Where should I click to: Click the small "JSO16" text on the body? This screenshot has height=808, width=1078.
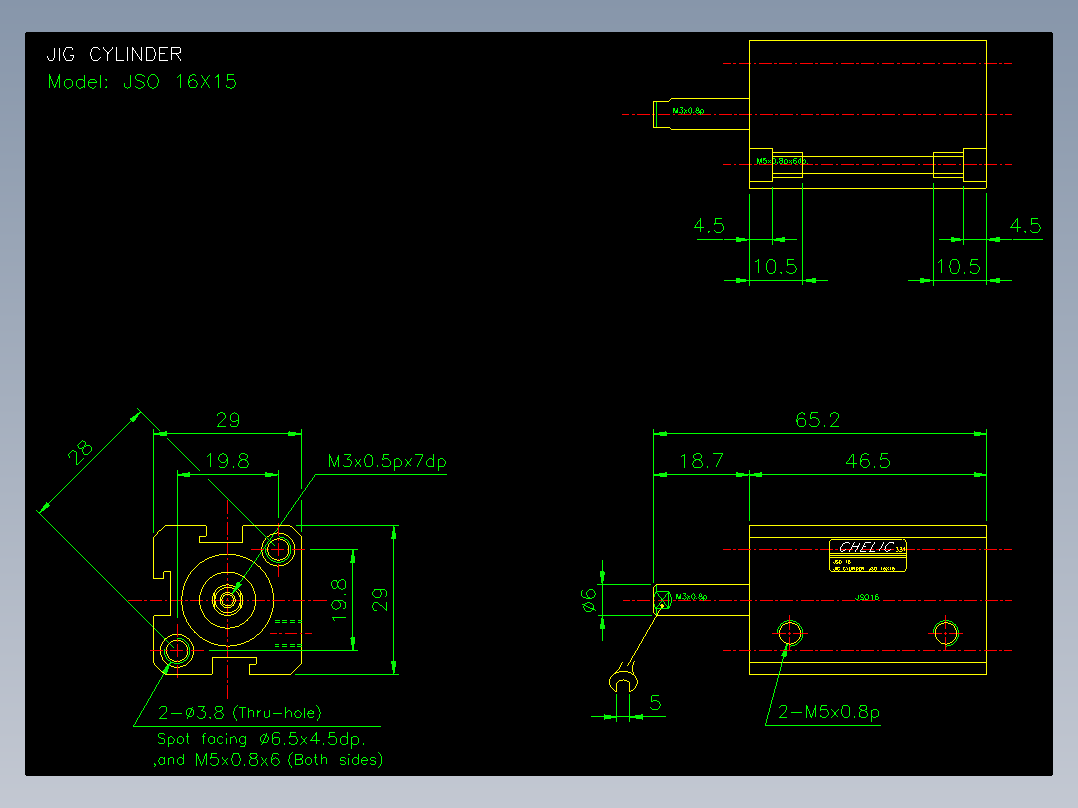[867, 598]
